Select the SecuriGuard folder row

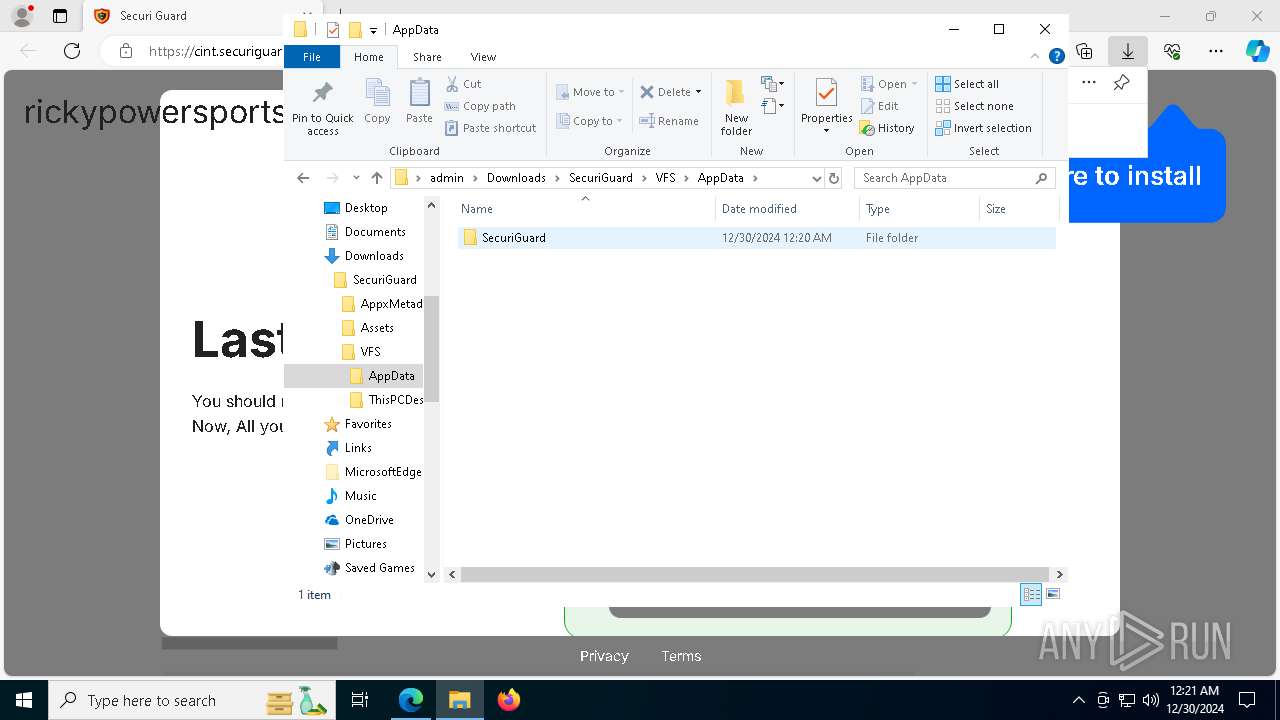click(756, 238)
